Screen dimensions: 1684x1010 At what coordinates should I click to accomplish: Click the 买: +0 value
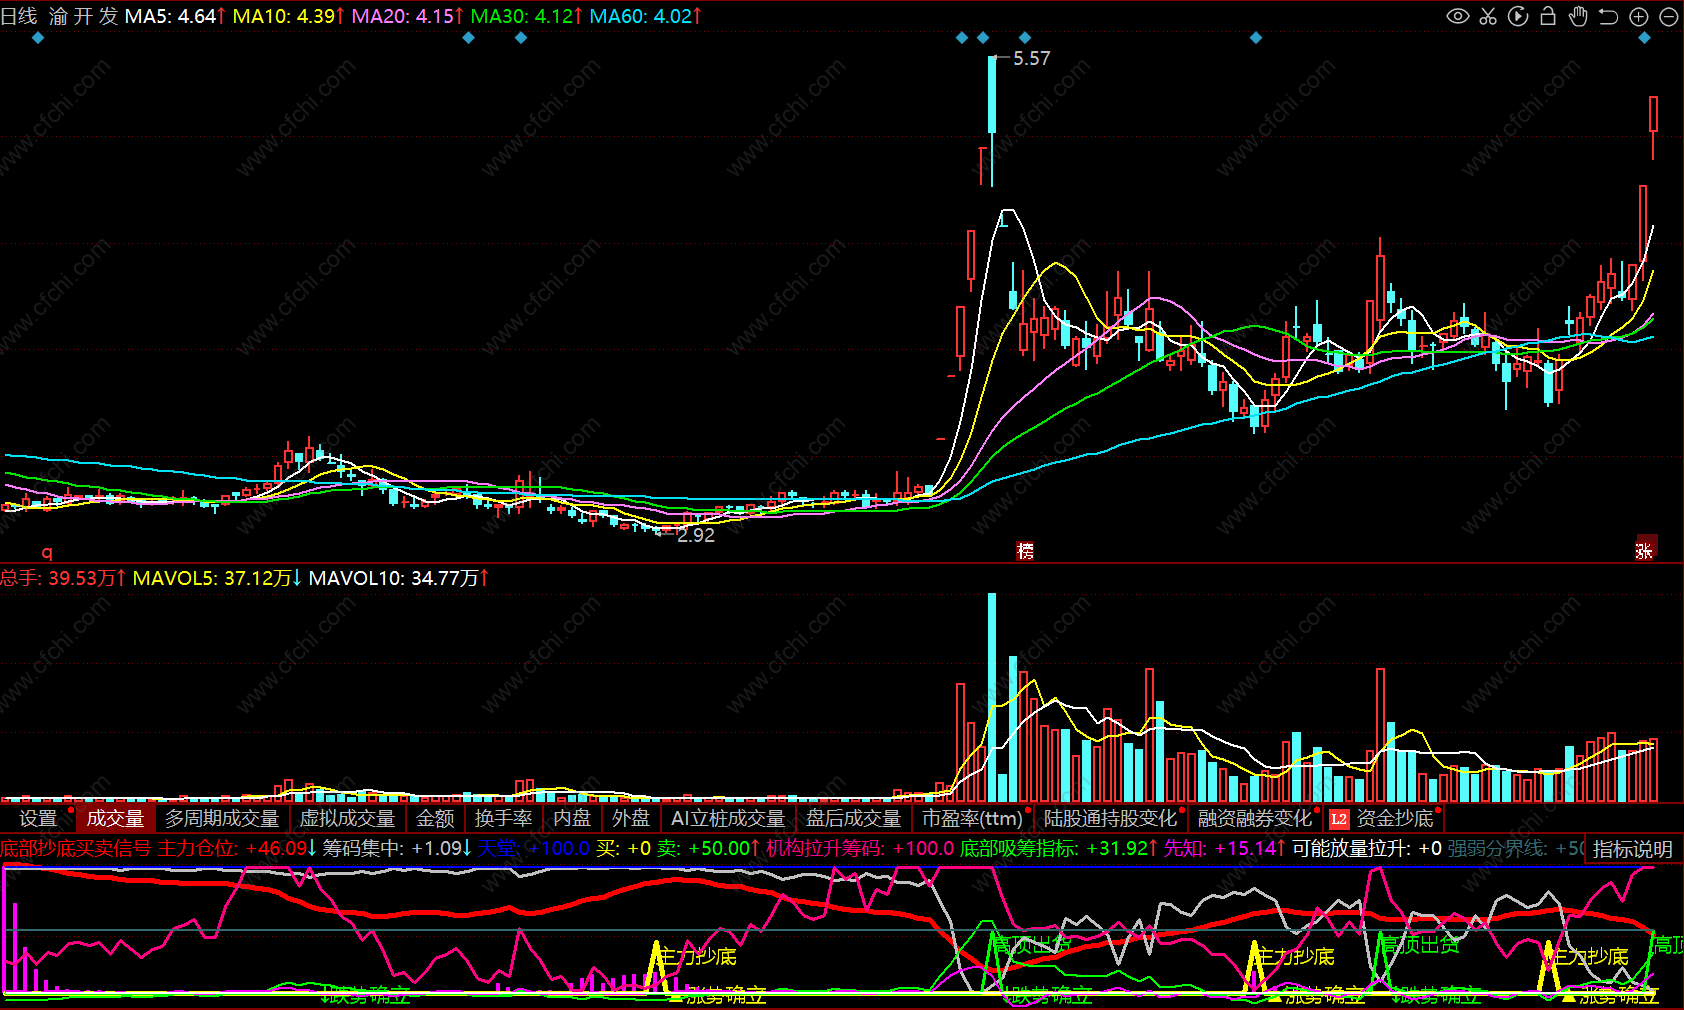[x=623, y=849]
